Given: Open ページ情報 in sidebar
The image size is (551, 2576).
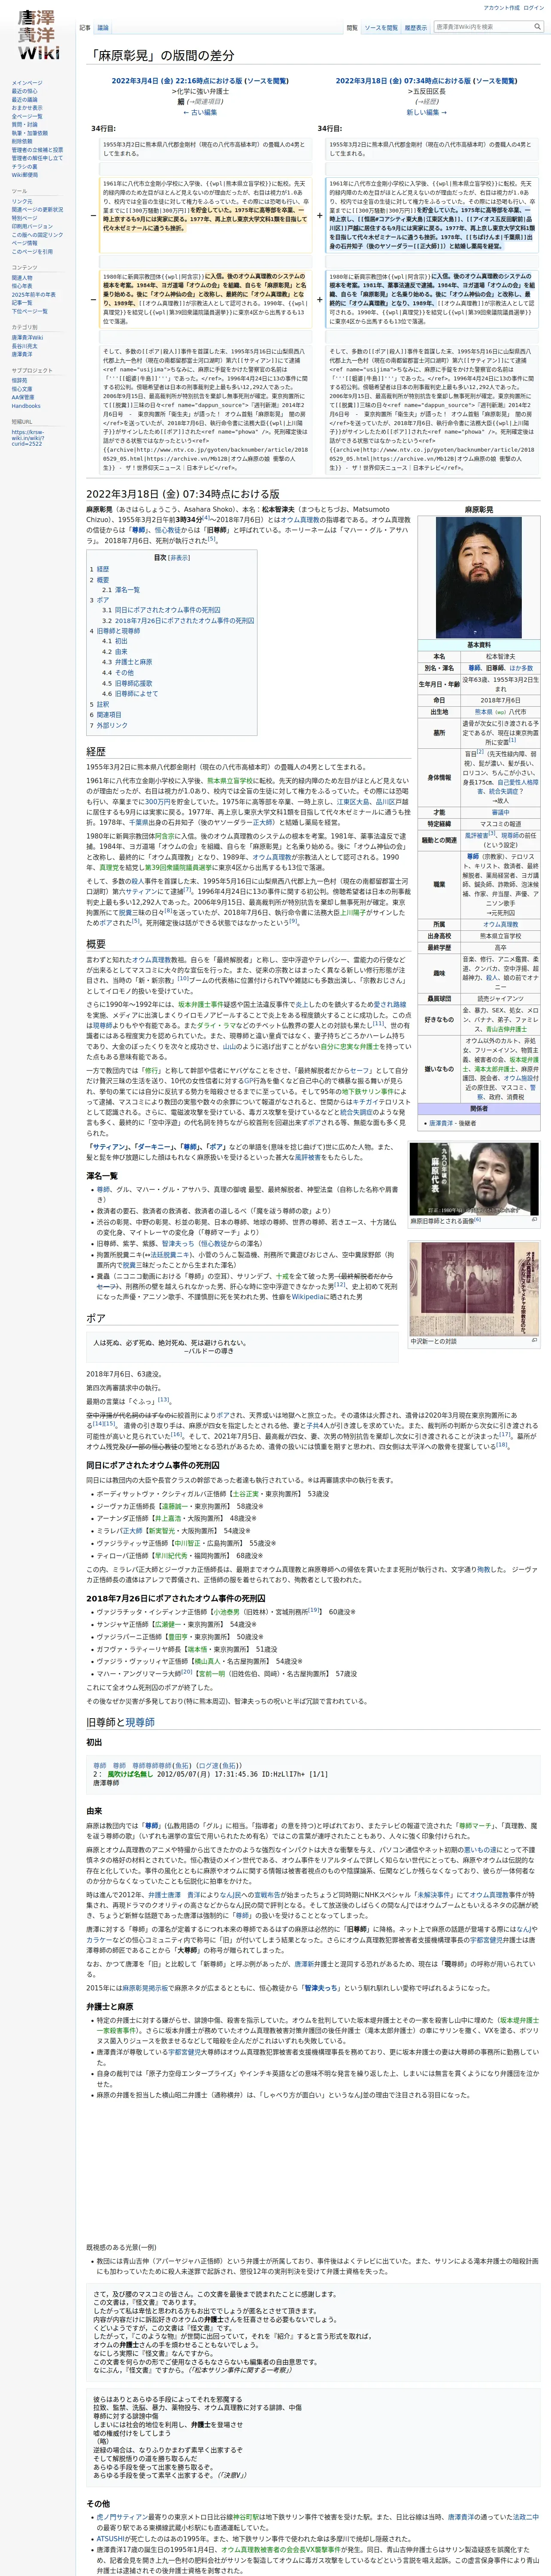Looking at the screenshot, I should point(24,242).
